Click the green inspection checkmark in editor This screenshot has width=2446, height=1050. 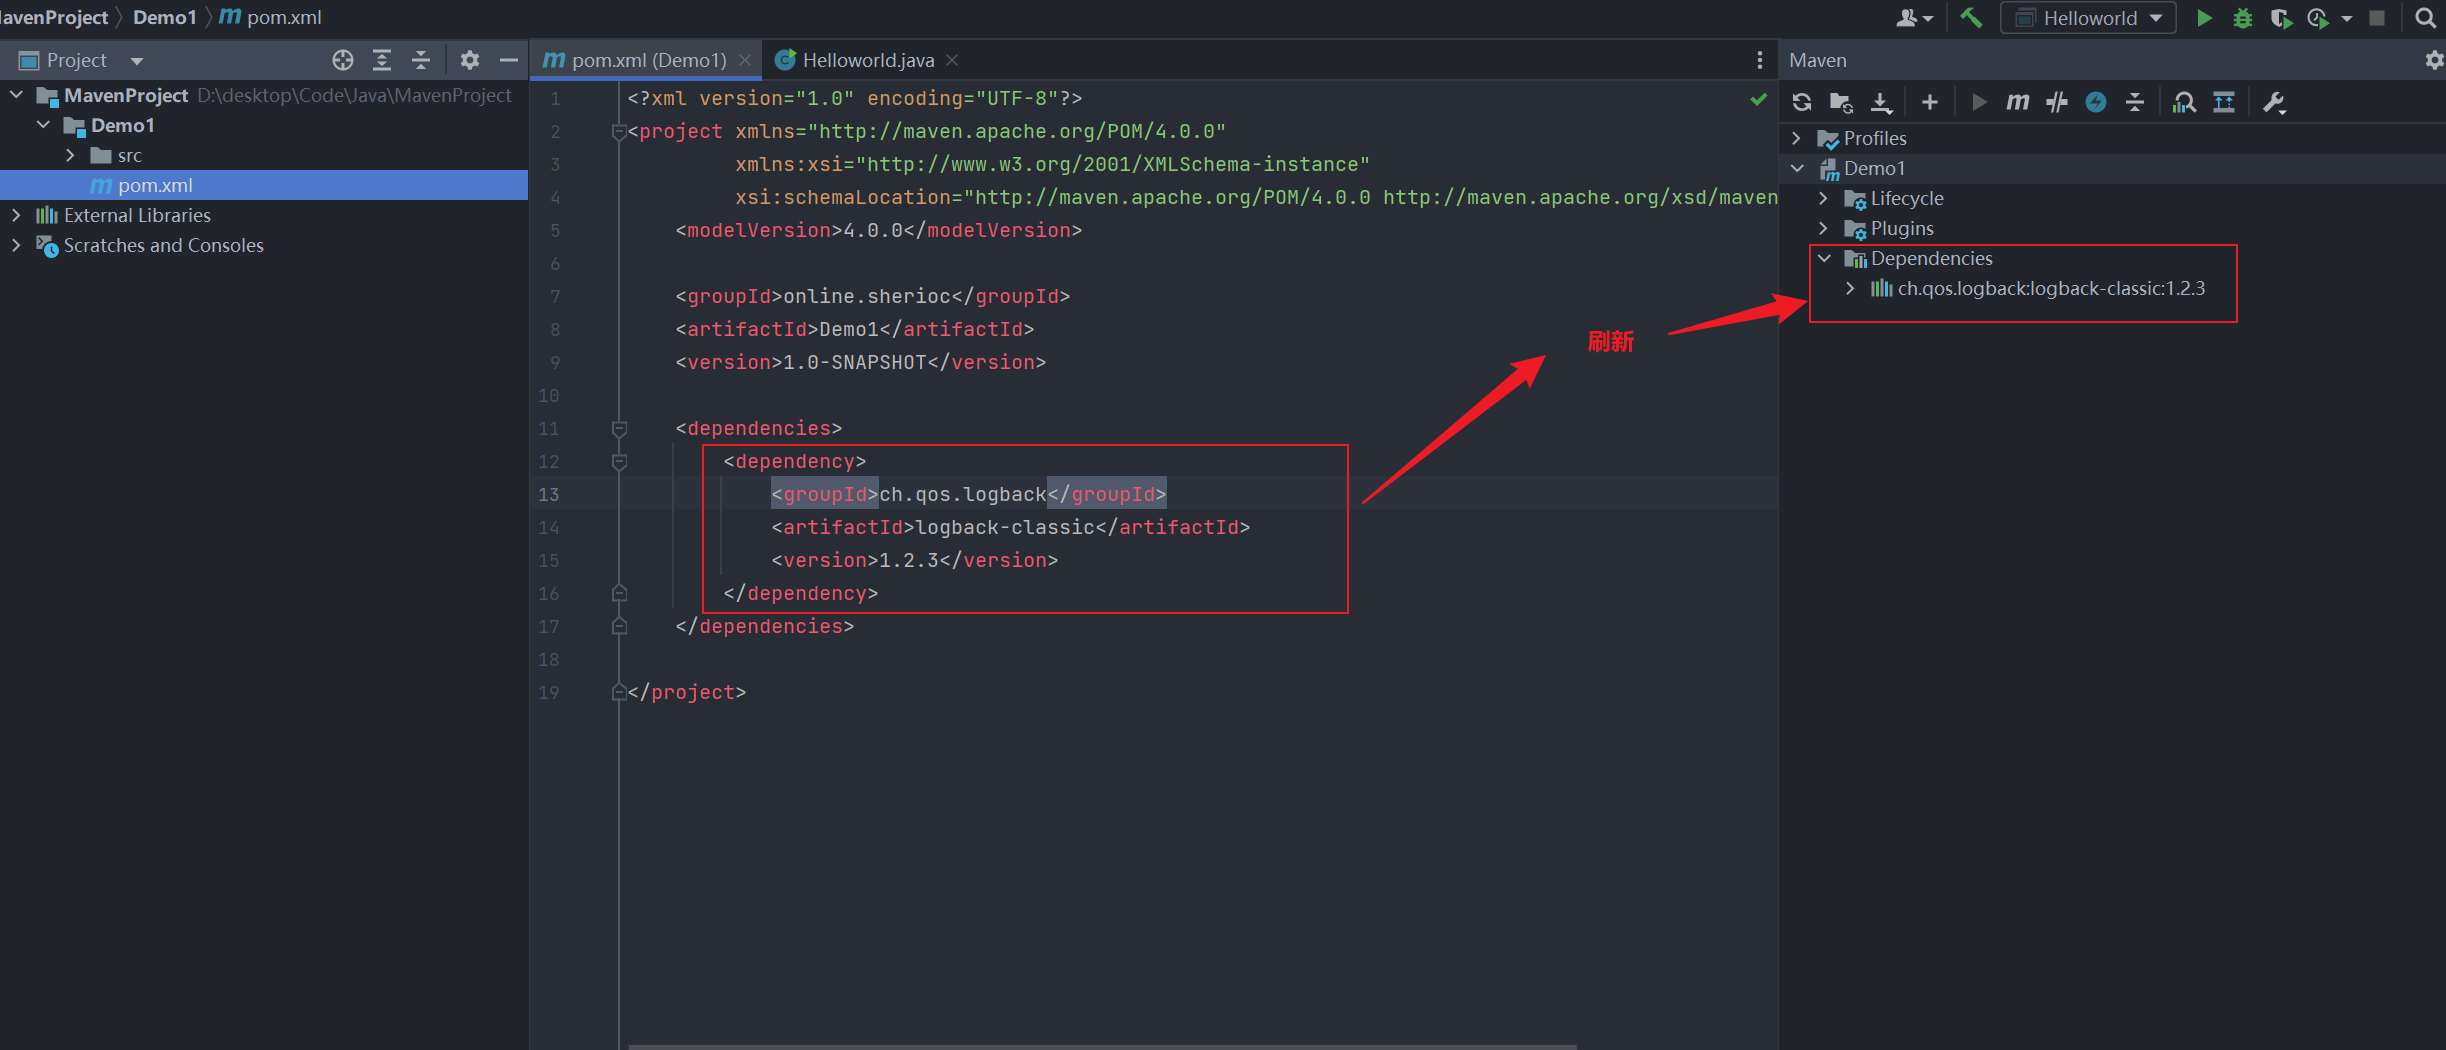coord(1759,99)
